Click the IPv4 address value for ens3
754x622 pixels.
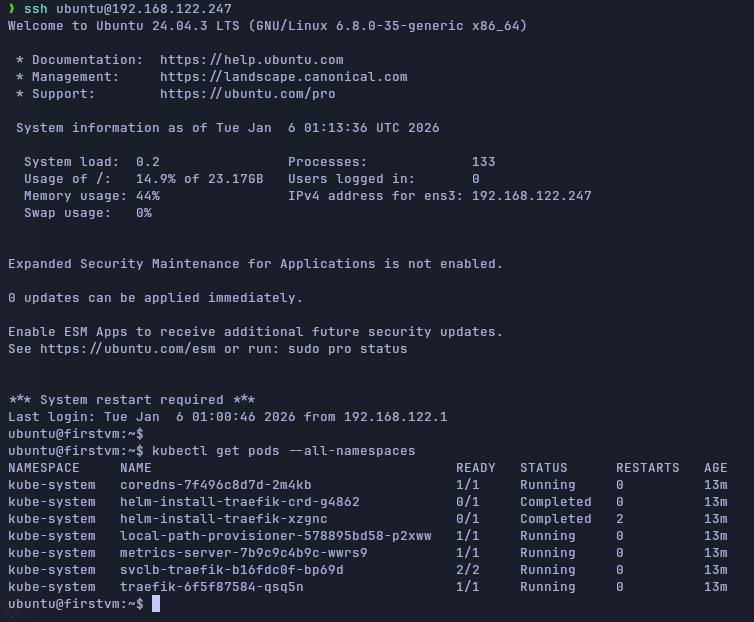(x=531, y=196)
